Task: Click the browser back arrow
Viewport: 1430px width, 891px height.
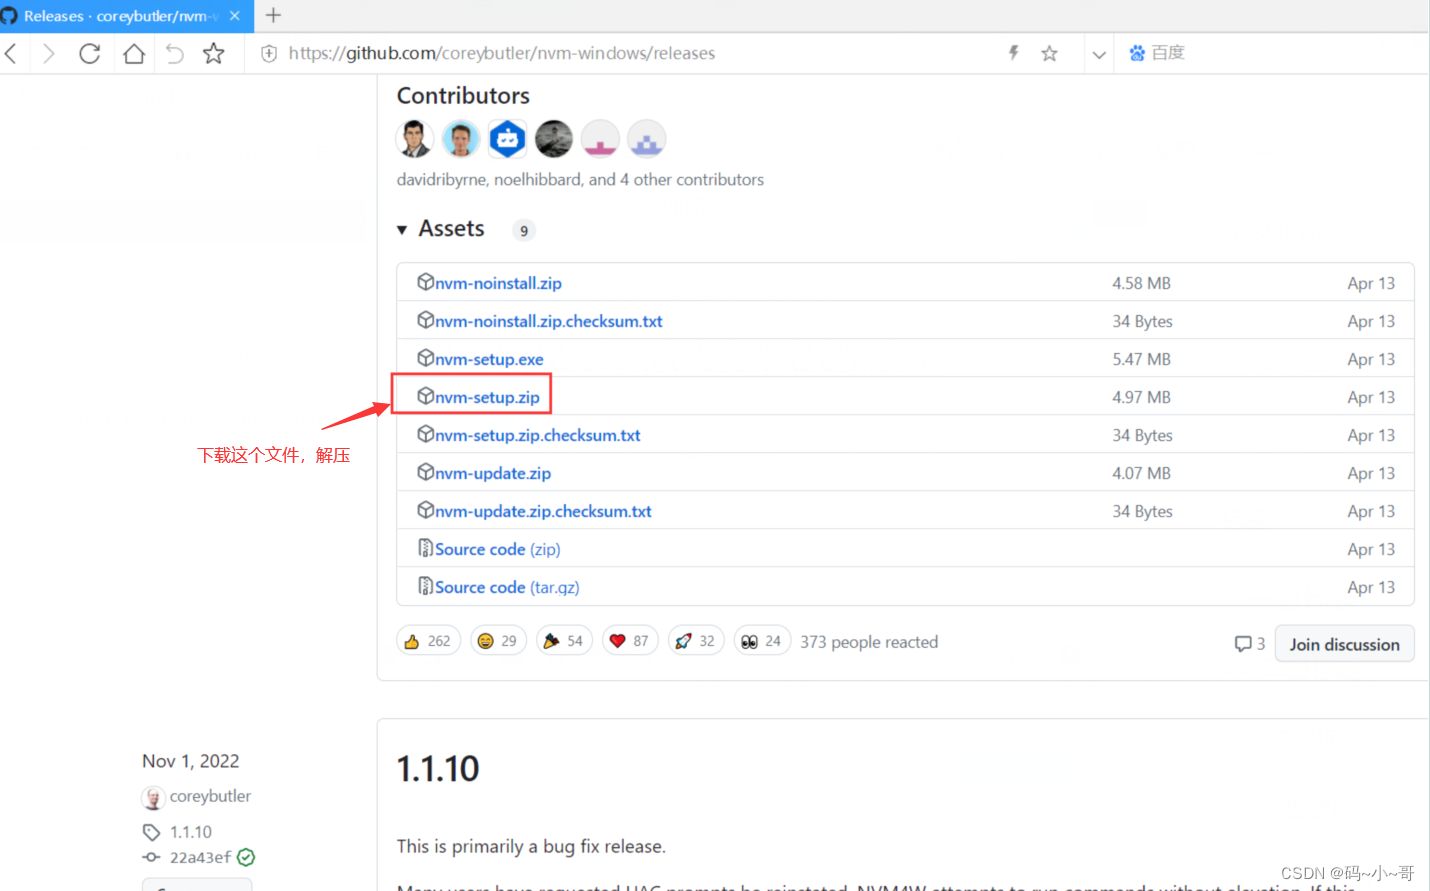Action: click(x=11, y=54)
